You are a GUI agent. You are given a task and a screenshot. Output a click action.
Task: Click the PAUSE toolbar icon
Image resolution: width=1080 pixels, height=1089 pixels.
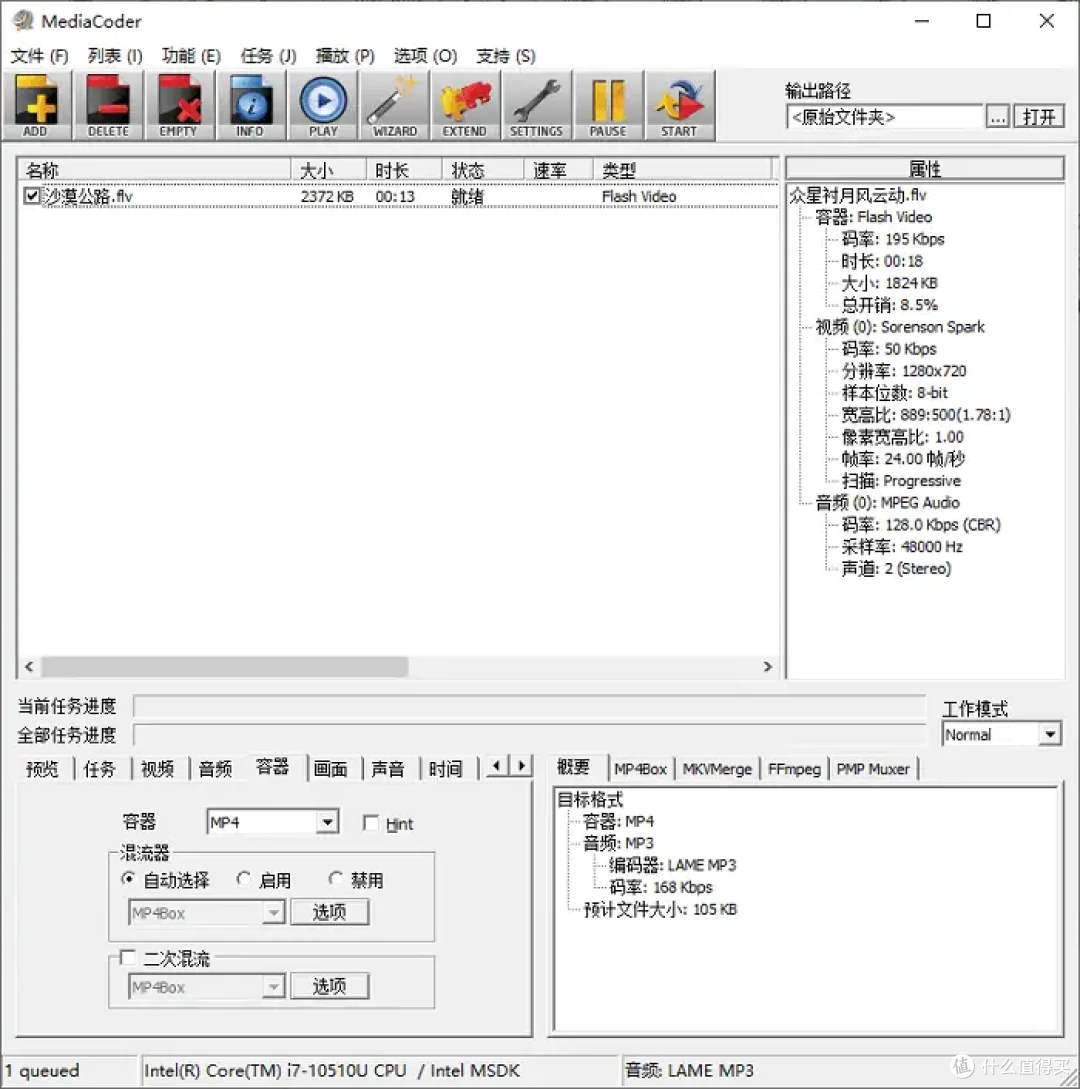(x=608, y=106)
